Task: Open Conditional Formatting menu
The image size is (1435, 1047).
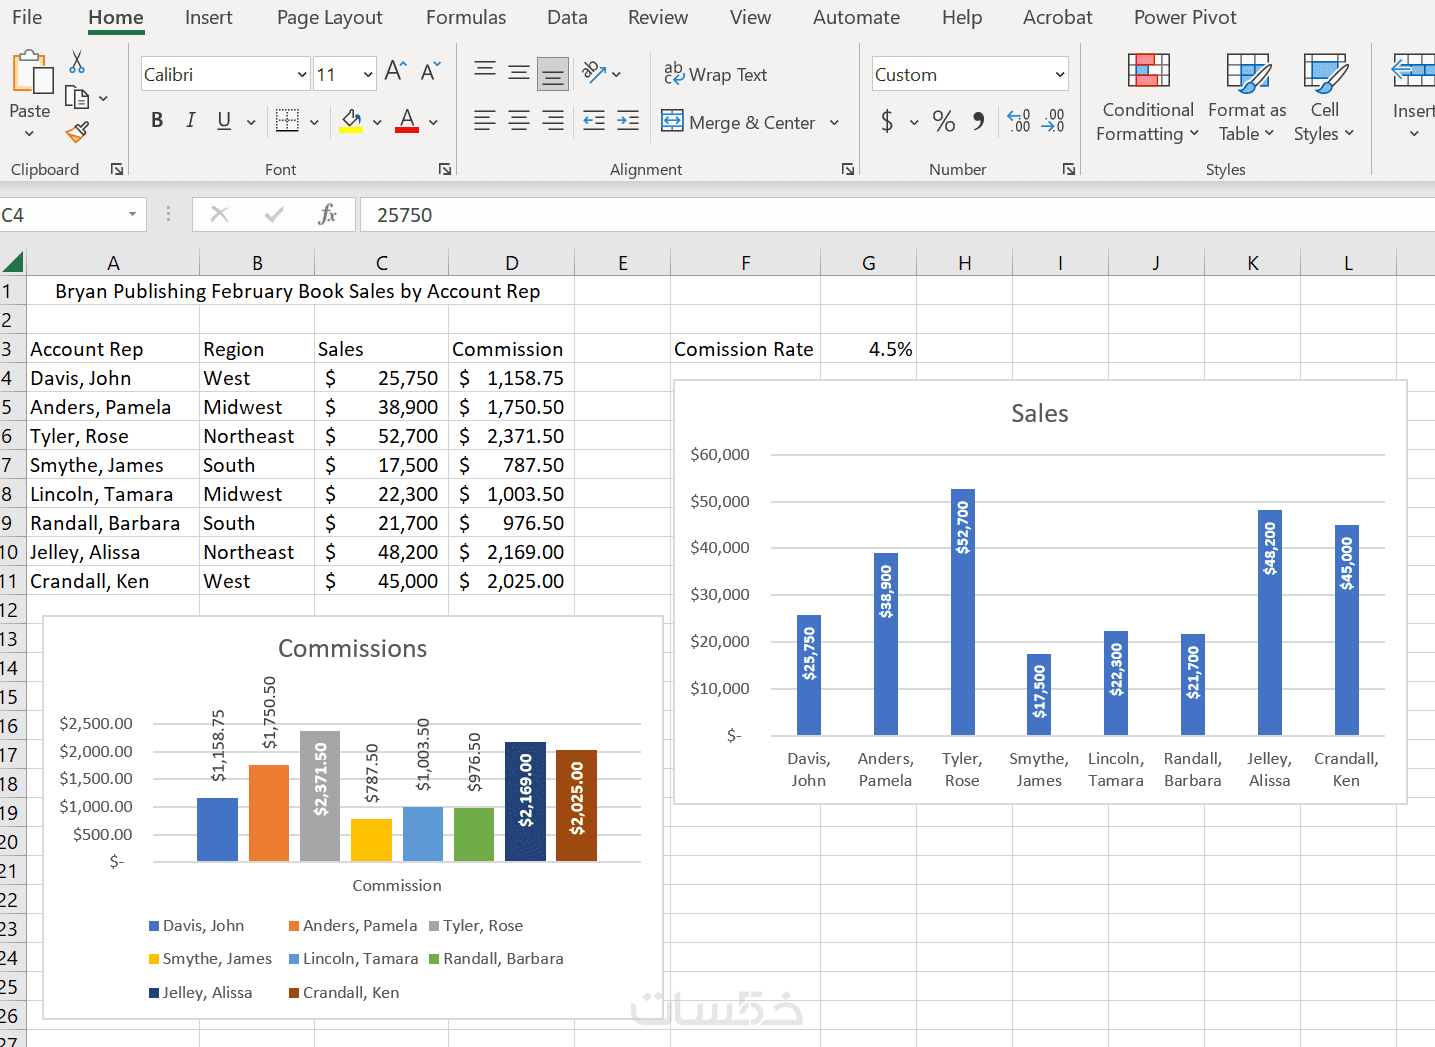Action: (x=1147, y=98)
